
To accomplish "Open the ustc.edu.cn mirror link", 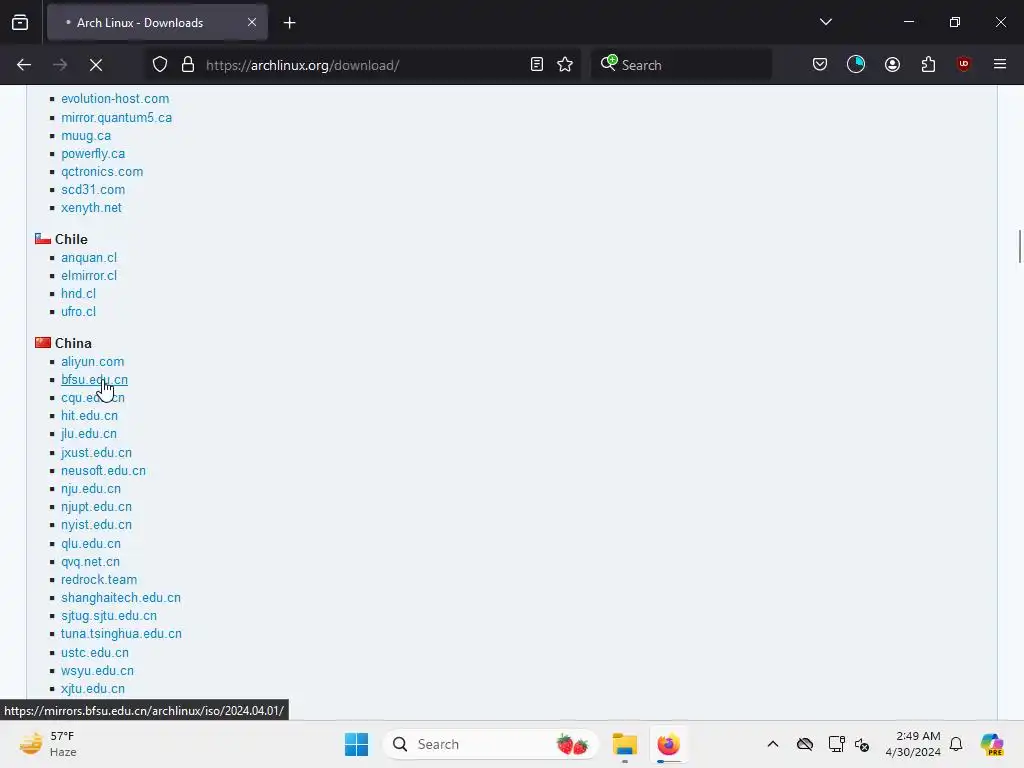I will tap(95, 652).
